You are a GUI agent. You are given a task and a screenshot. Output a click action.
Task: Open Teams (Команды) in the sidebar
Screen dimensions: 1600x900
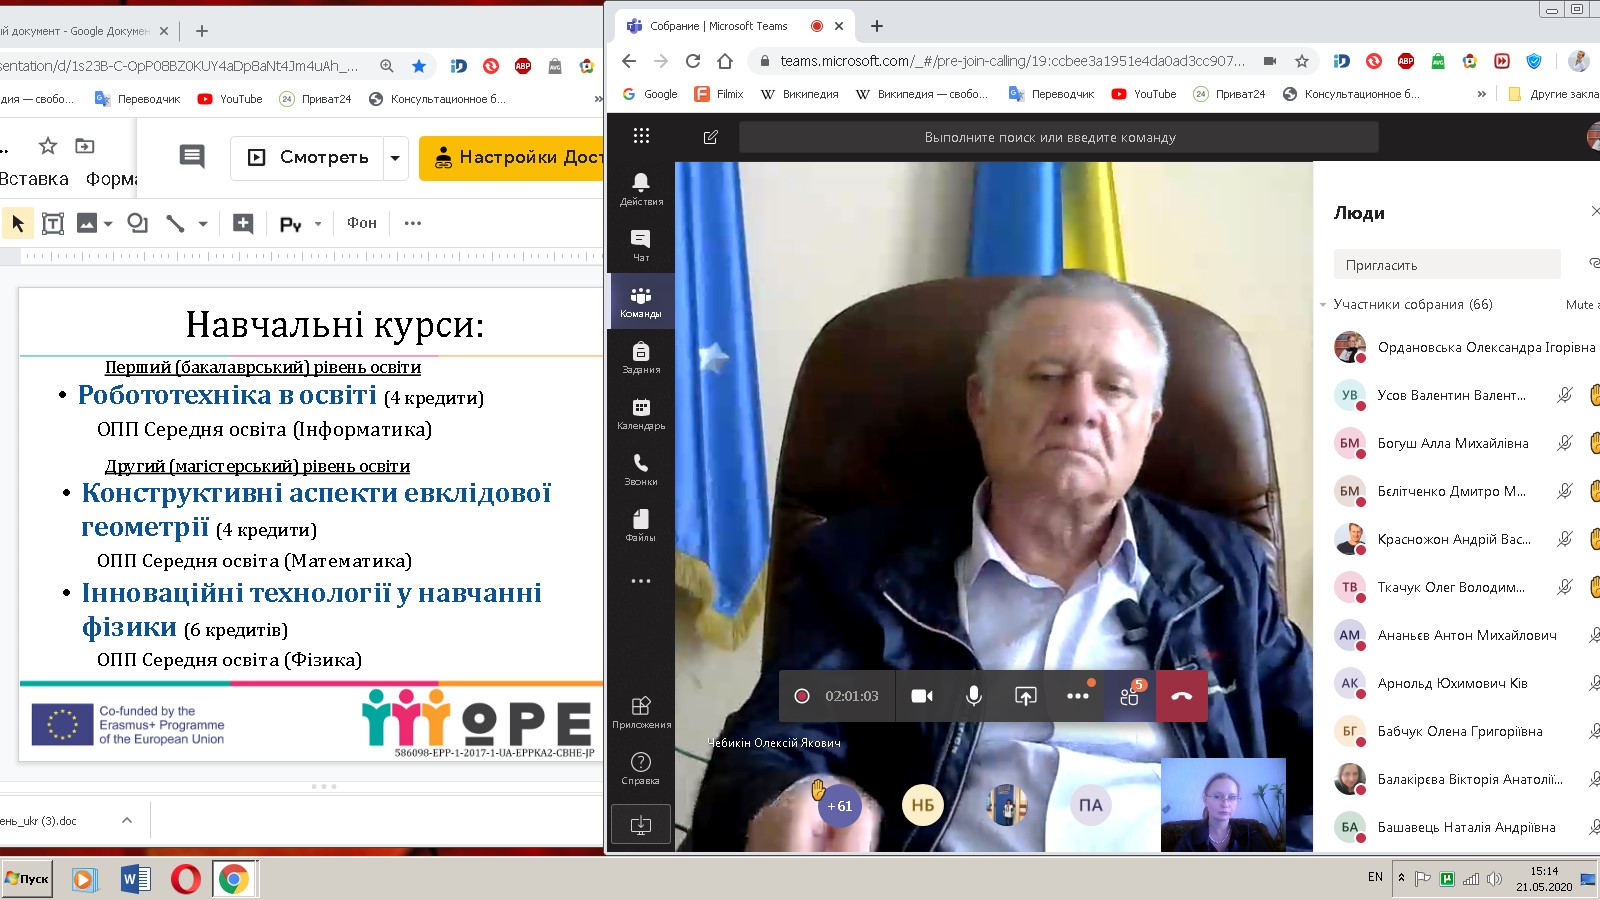tap(641, 301)
